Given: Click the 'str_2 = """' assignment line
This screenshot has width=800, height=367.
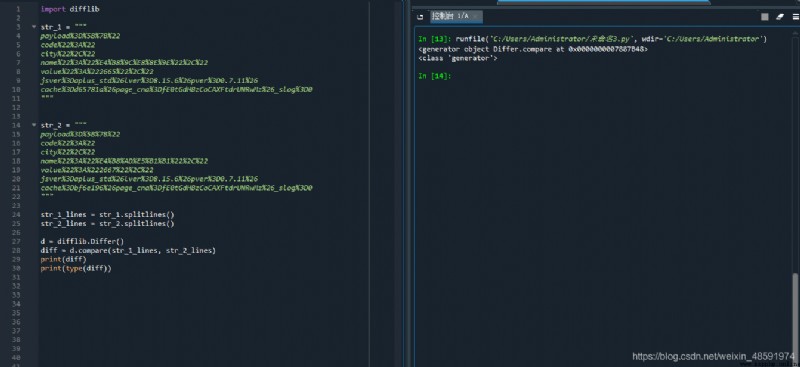Looking at the screenshot, I should coord(64,125).
